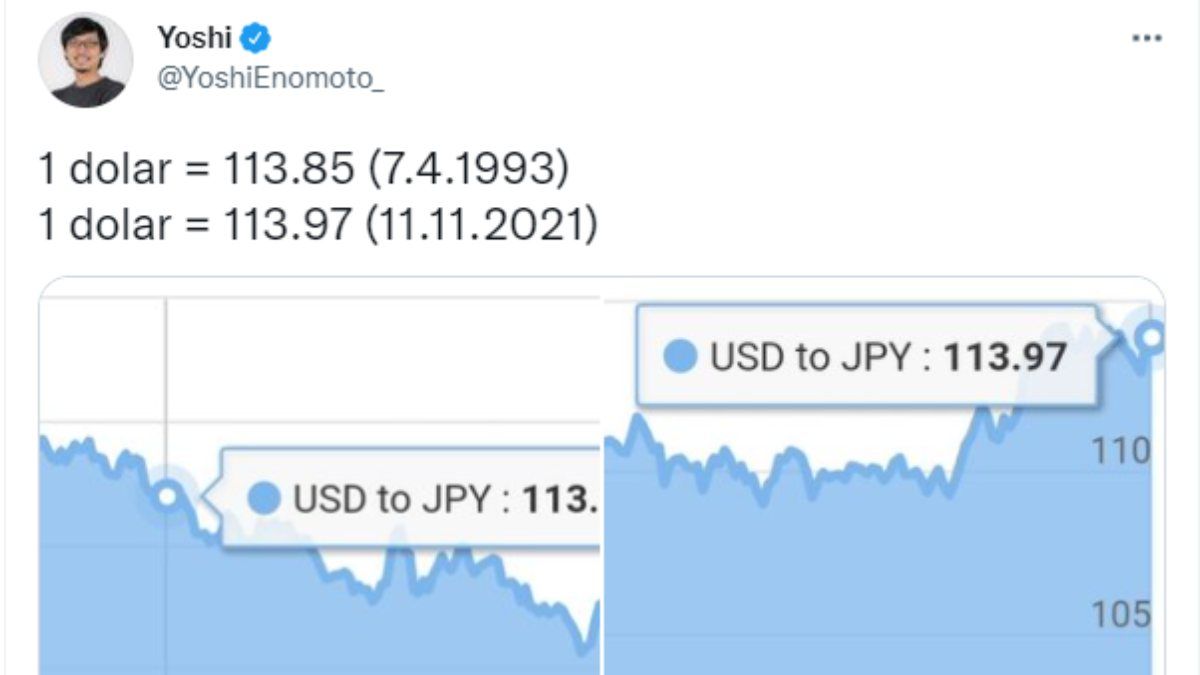1200x675 pixels.
Task: Click the 113.97 value in the right tooltip
Action: (x=1005, y=357)
